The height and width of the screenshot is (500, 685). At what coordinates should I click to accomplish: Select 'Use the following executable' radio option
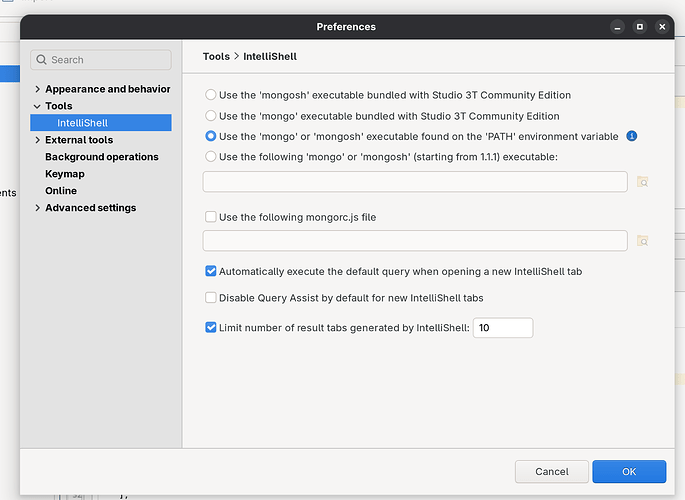(x=211, y=156)
